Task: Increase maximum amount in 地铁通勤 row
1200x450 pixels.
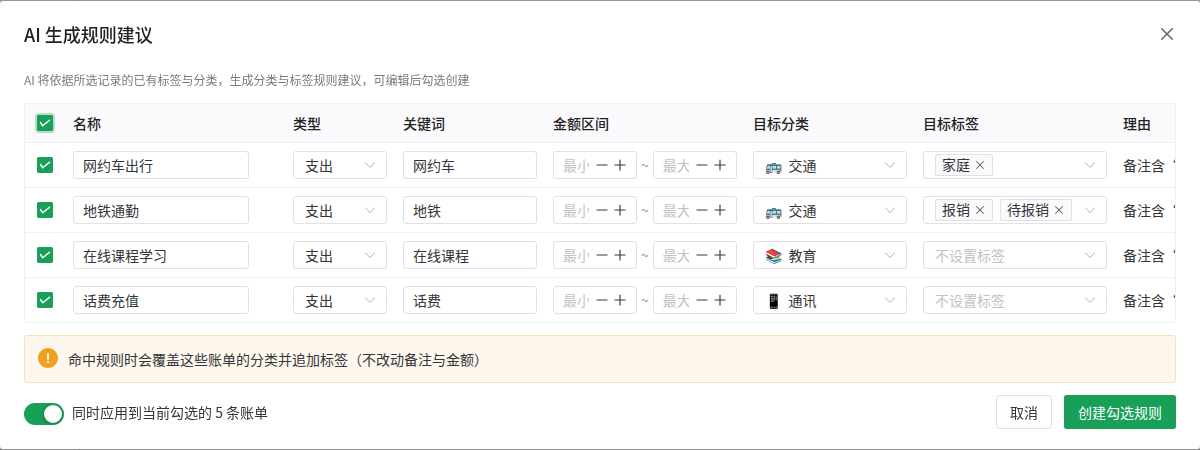Action: coord(720,210)
